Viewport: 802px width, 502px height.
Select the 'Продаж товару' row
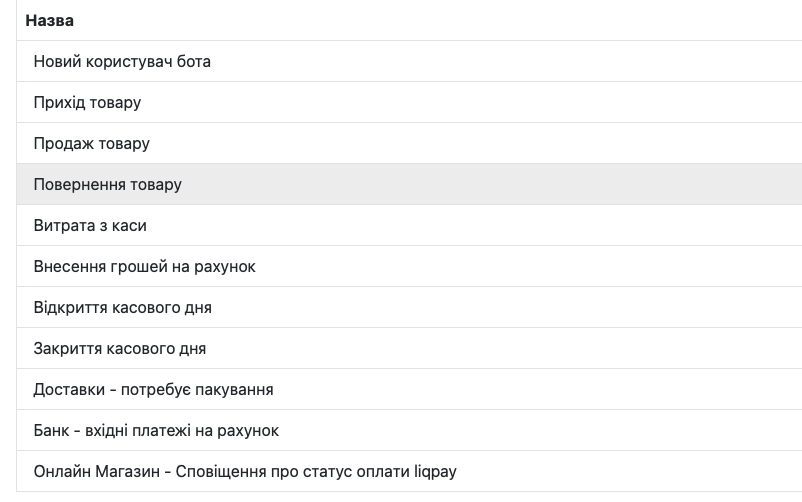click(92, 143)
